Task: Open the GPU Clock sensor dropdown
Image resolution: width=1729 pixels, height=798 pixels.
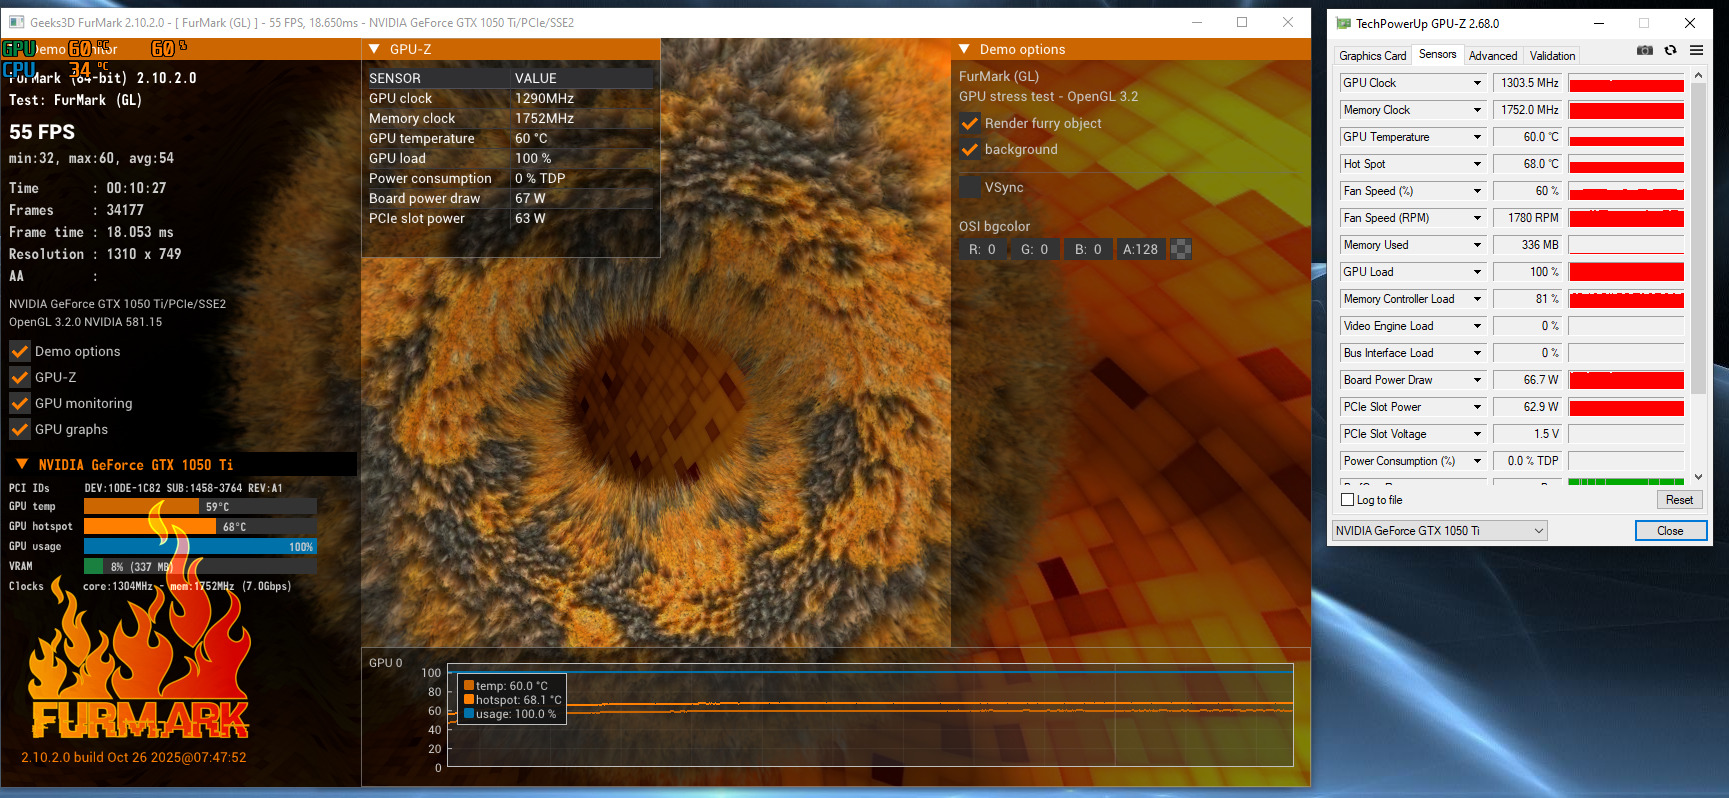Action: [1477, 83]
